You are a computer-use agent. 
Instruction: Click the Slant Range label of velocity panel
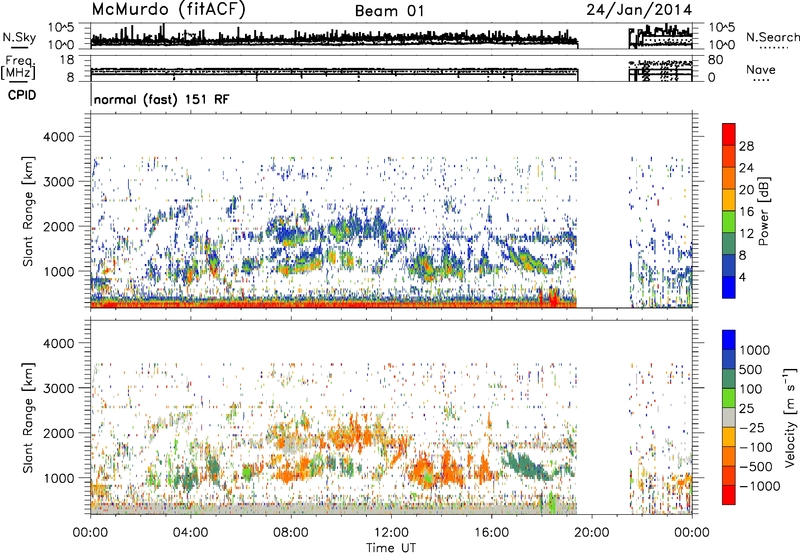tap(28, 417)
